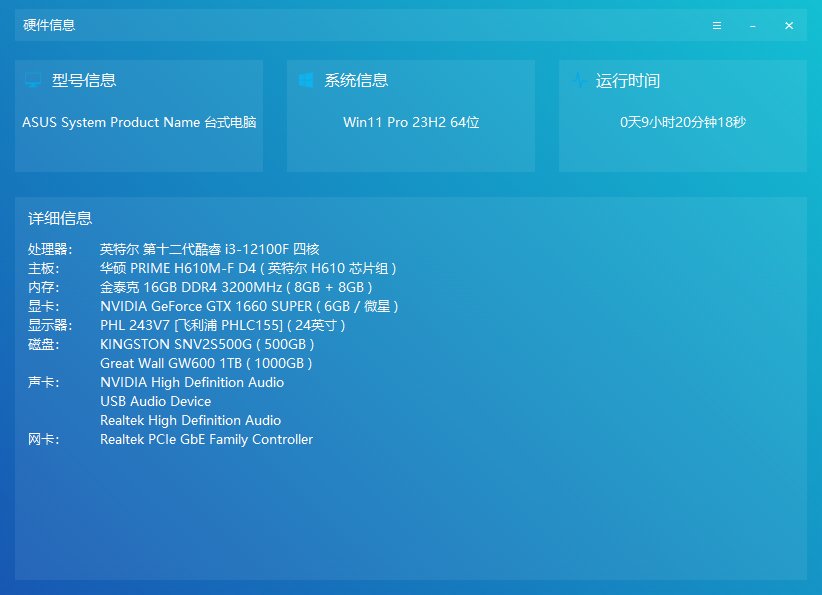Select the 系统信息 card heading
This screenshot has height=595, width=822.
click(356, 81)
